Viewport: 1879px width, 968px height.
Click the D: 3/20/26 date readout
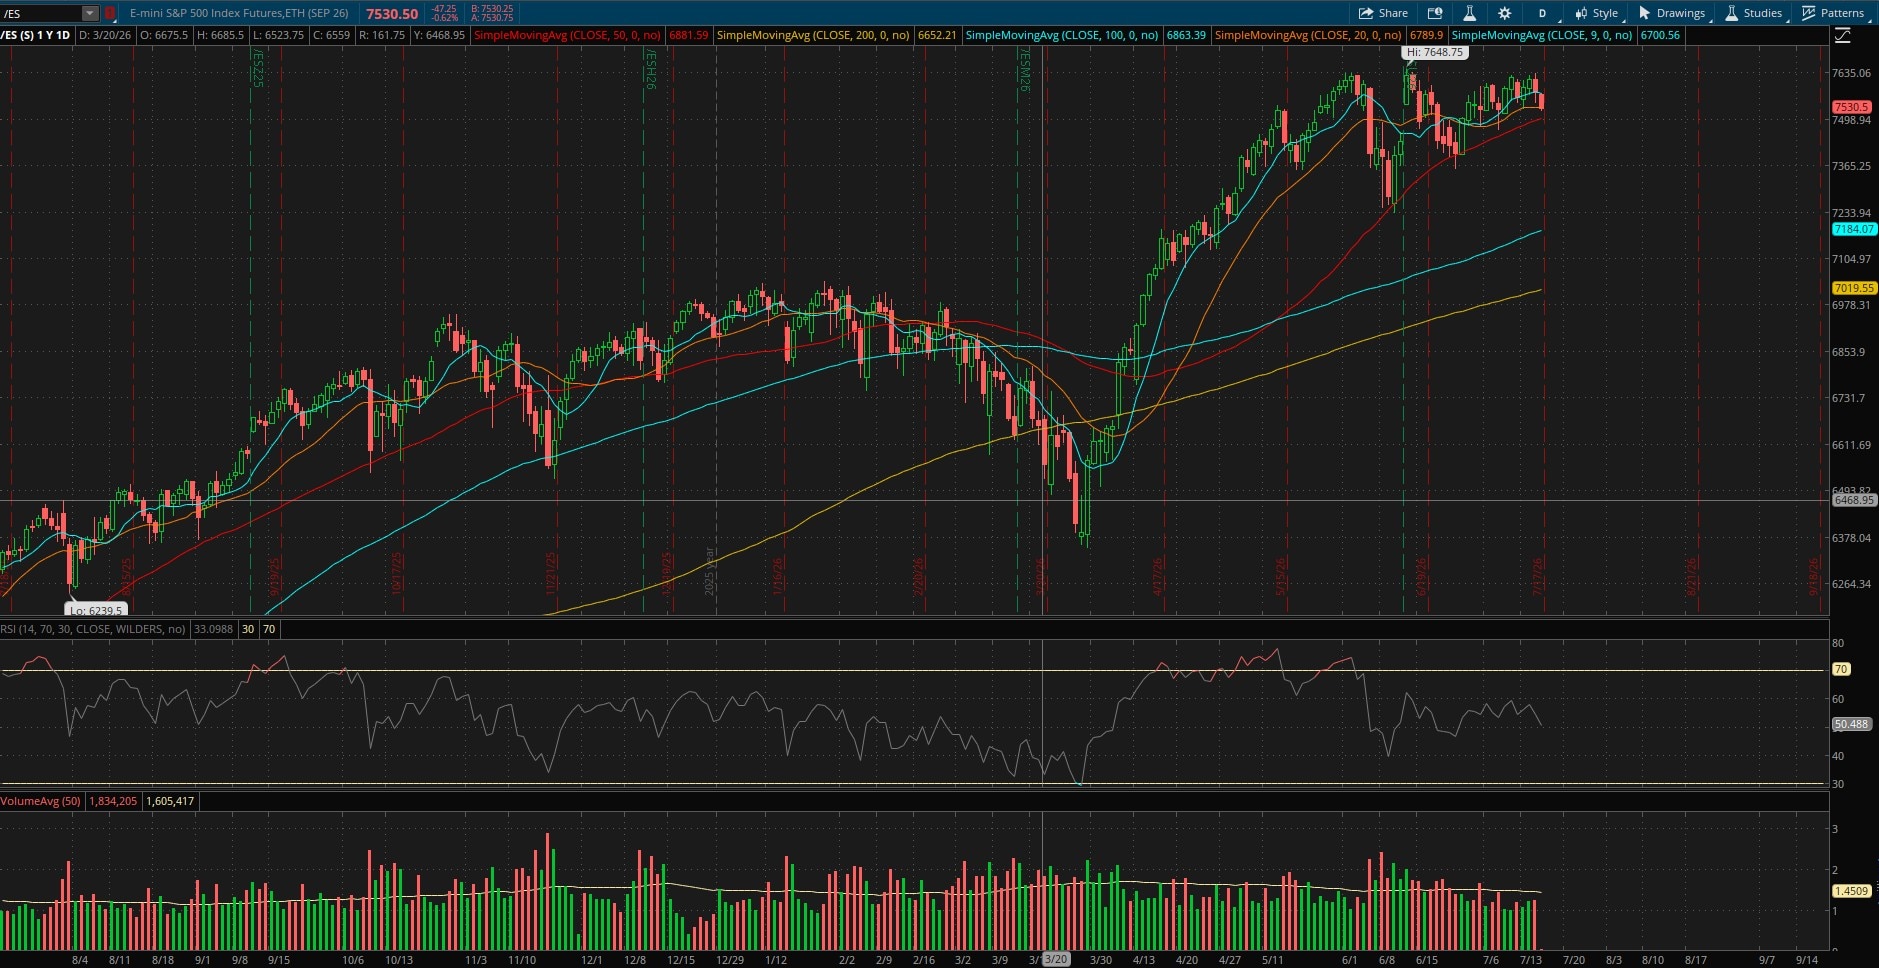click(x=105, y=35)
